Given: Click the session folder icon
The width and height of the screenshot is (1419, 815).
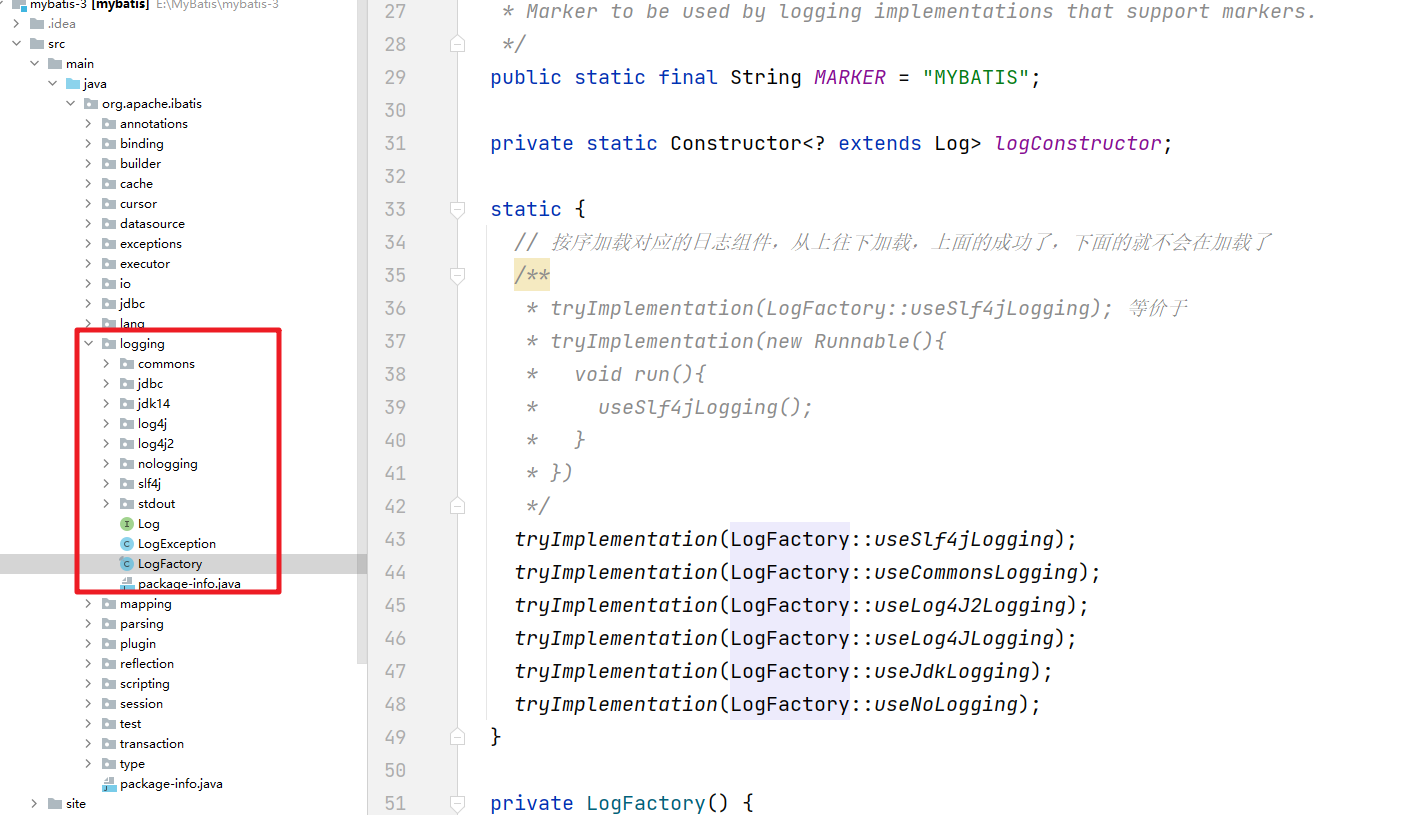Looking at the screenshot, I should click(x=109, y=704).
